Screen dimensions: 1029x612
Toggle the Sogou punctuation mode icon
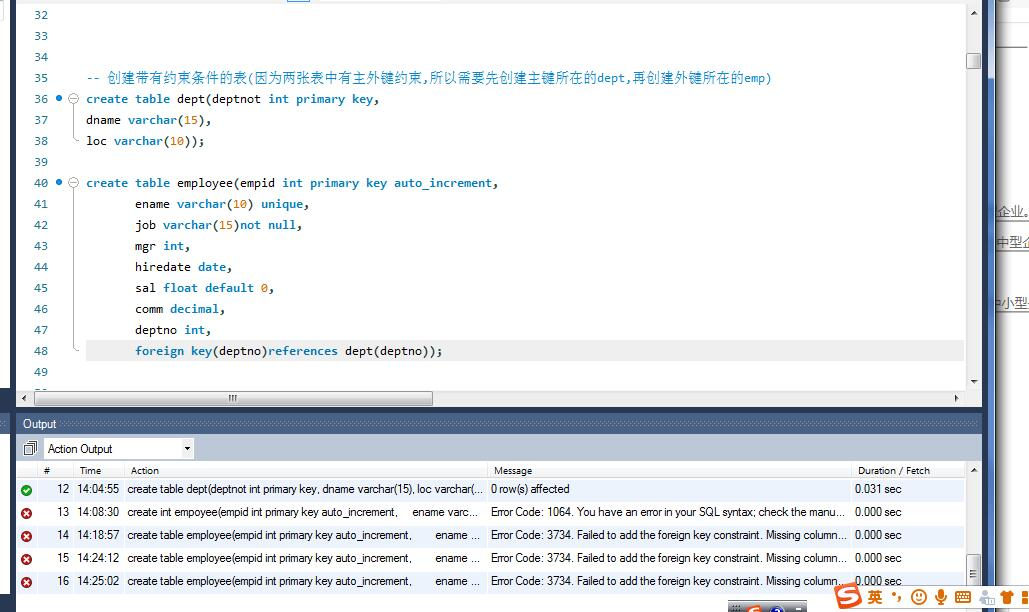point(896,596)
